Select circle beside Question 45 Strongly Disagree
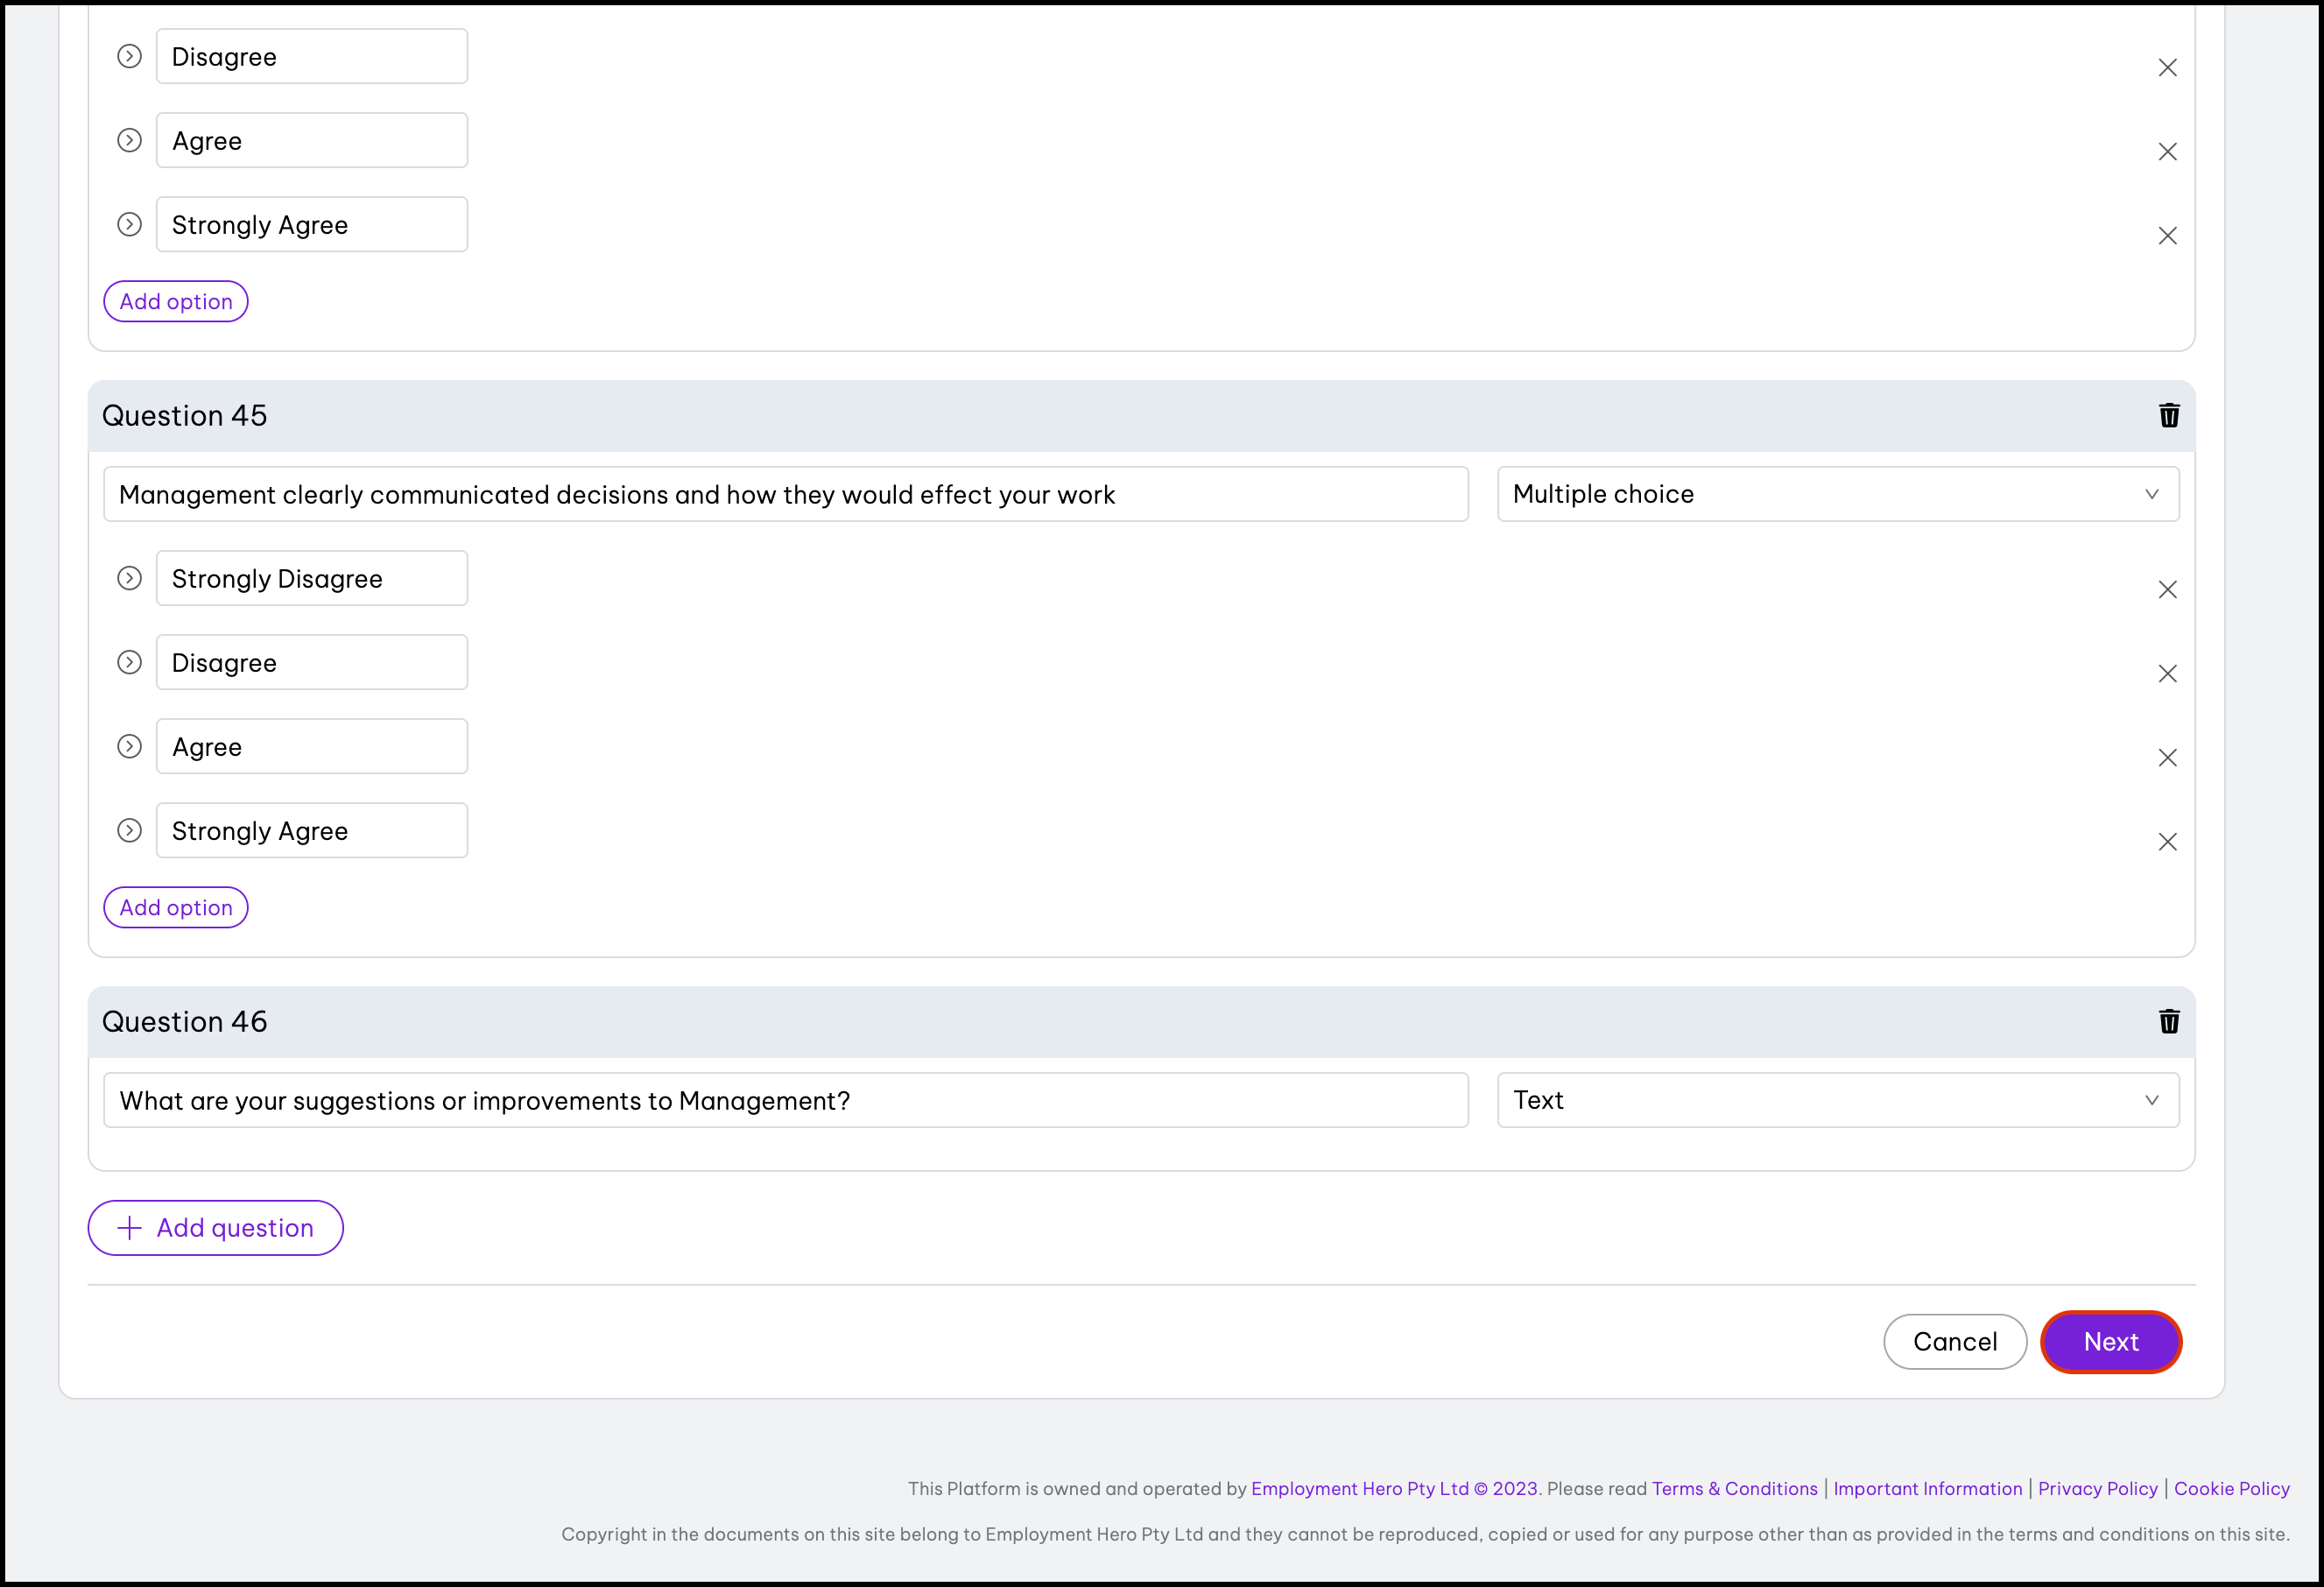Viewport: 2324px width, 1587px height. [x=130, y=578]
